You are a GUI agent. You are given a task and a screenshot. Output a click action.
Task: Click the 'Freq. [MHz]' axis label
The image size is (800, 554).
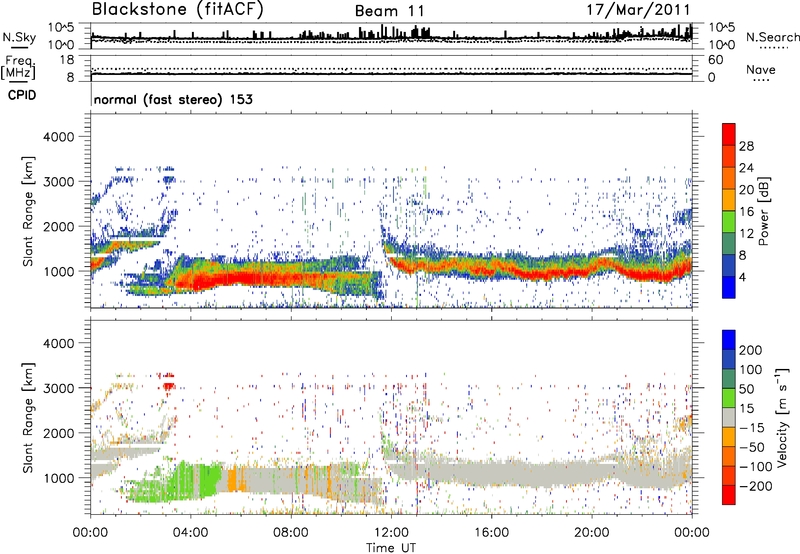[x=18, y=68]
